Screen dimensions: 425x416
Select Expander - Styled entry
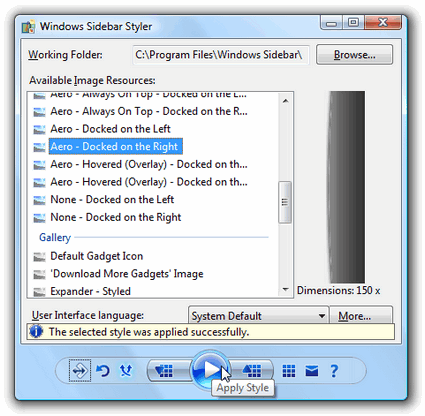pos(90,291)
